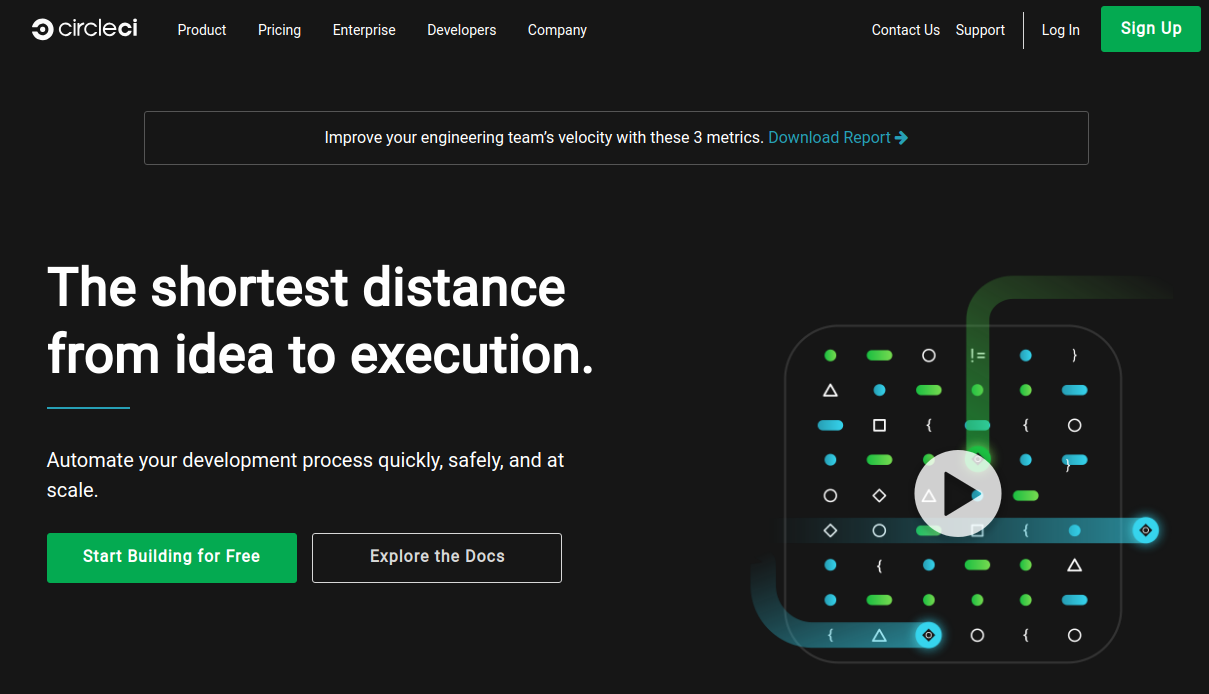The width and height of the screenshot is (1209, 694).
Task: Click the CircleCI logo
Action: (84, 29)
